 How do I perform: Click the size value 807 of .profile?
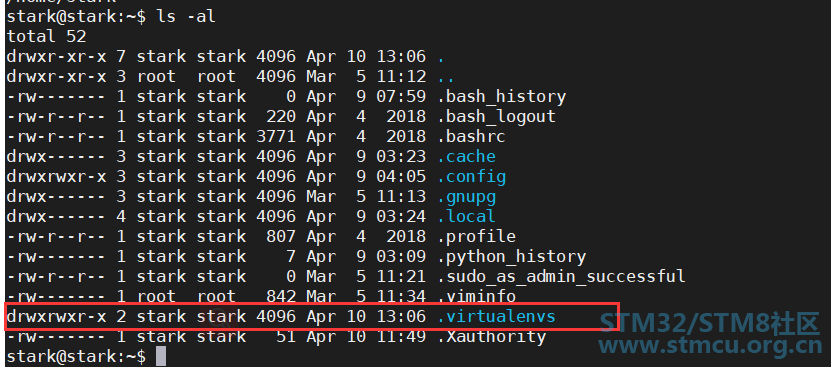click(x=280, y=236)
